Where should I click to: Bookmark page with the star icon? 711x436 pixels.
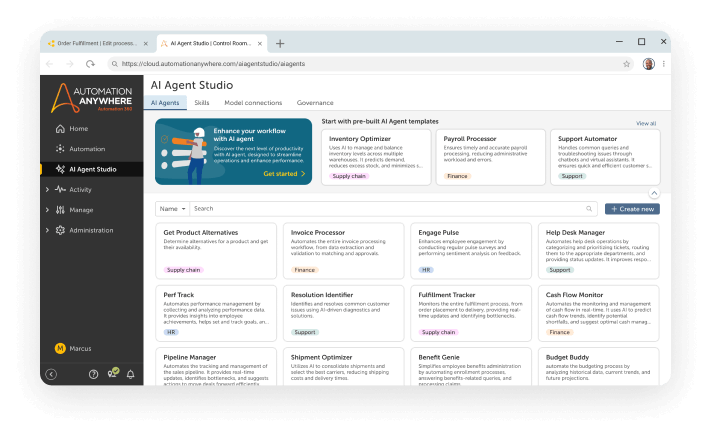pos(627,64)
